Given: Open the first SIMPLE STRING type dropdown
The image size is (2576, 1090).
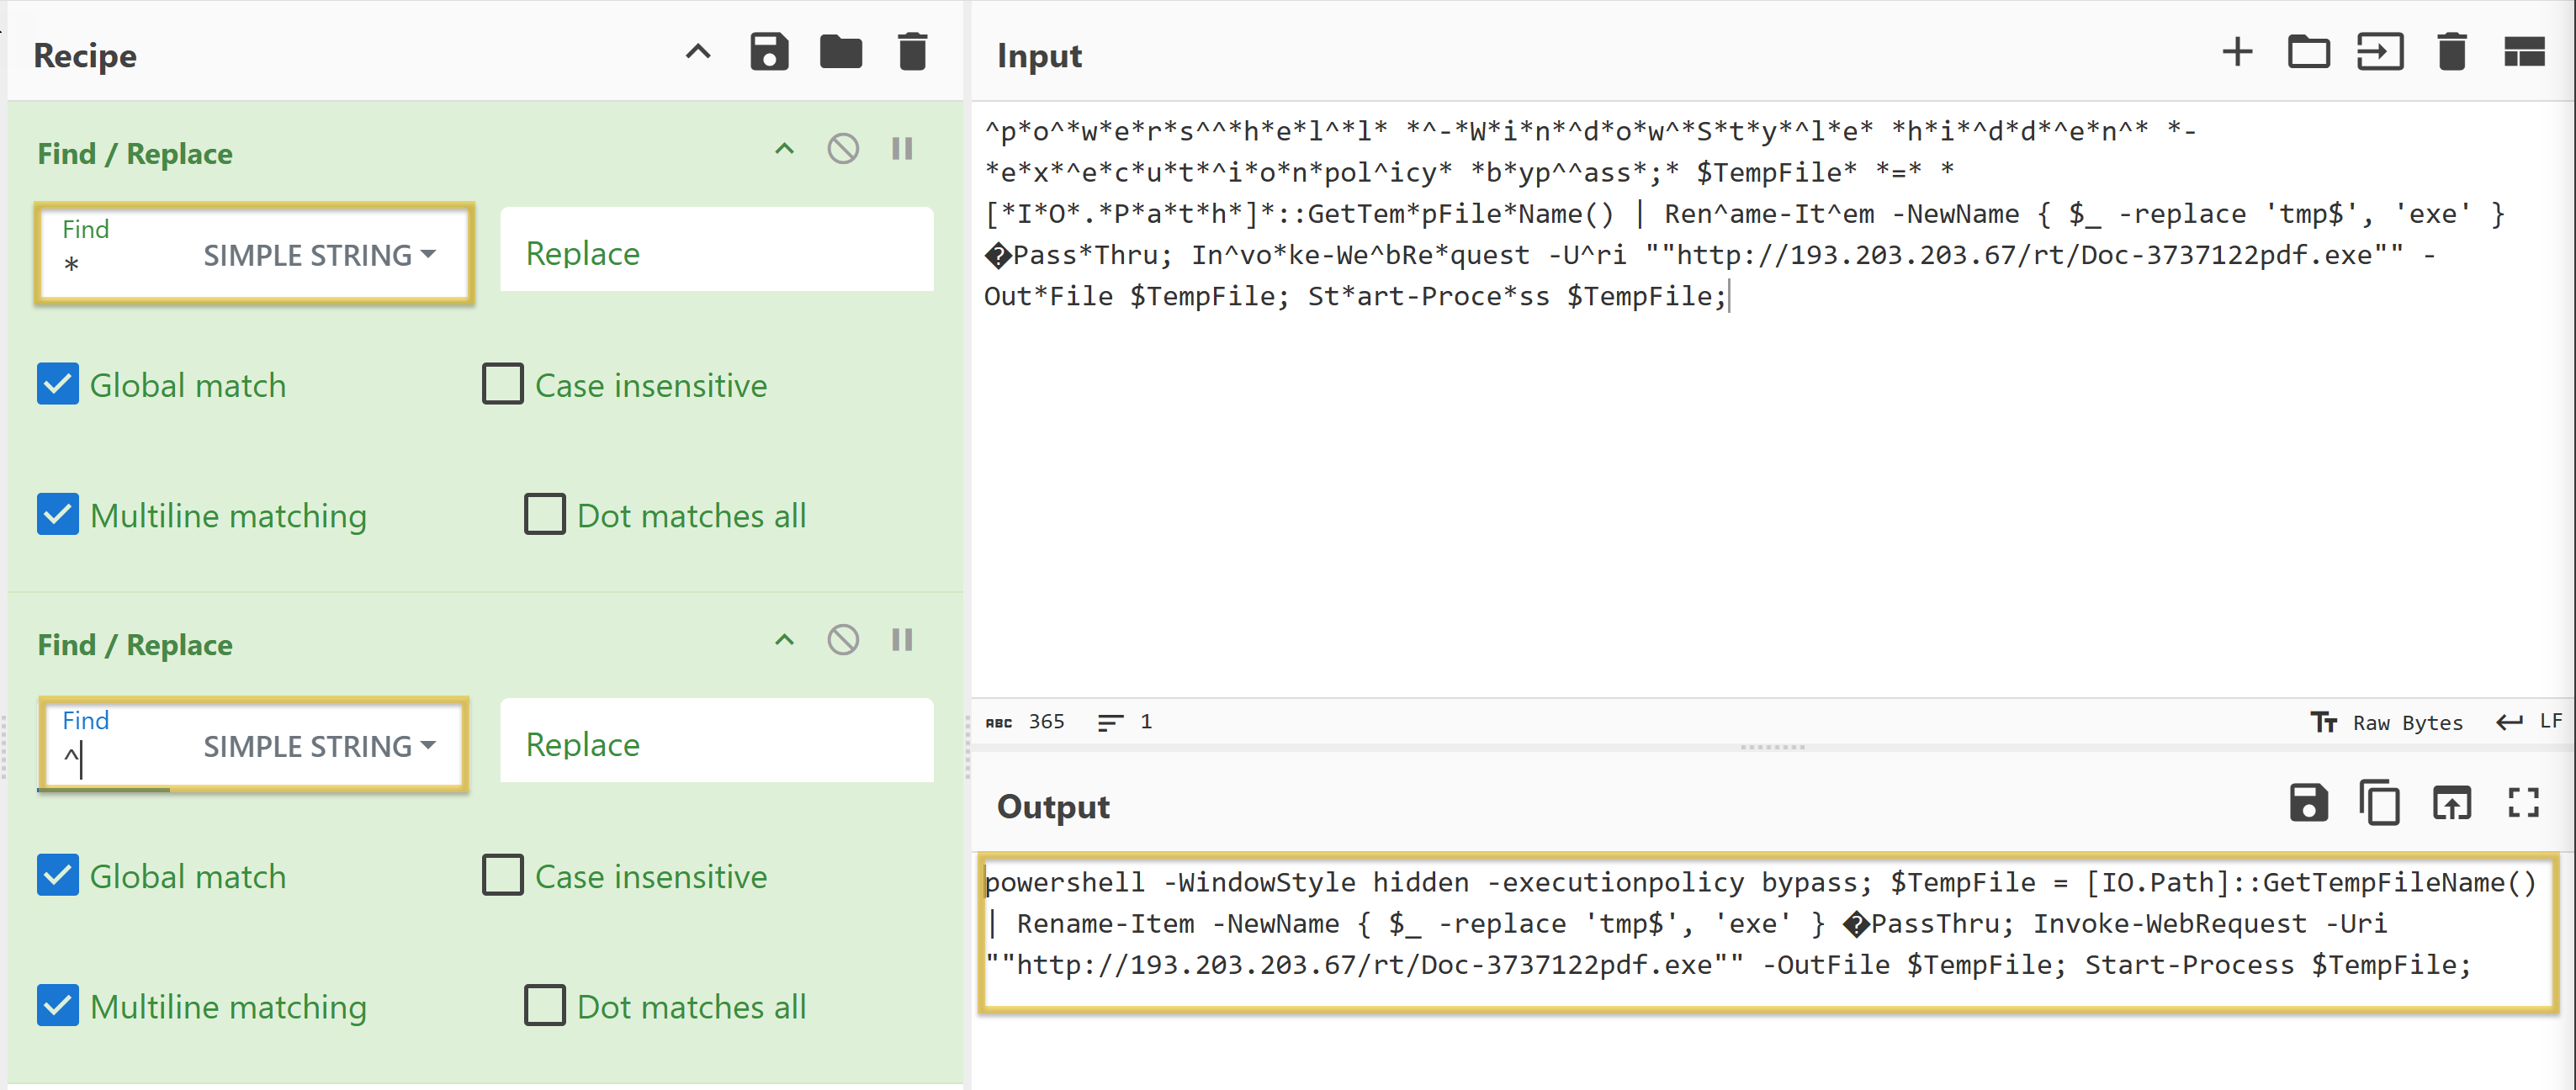Looking at the screenshot, I should click(x=319, y=256).
